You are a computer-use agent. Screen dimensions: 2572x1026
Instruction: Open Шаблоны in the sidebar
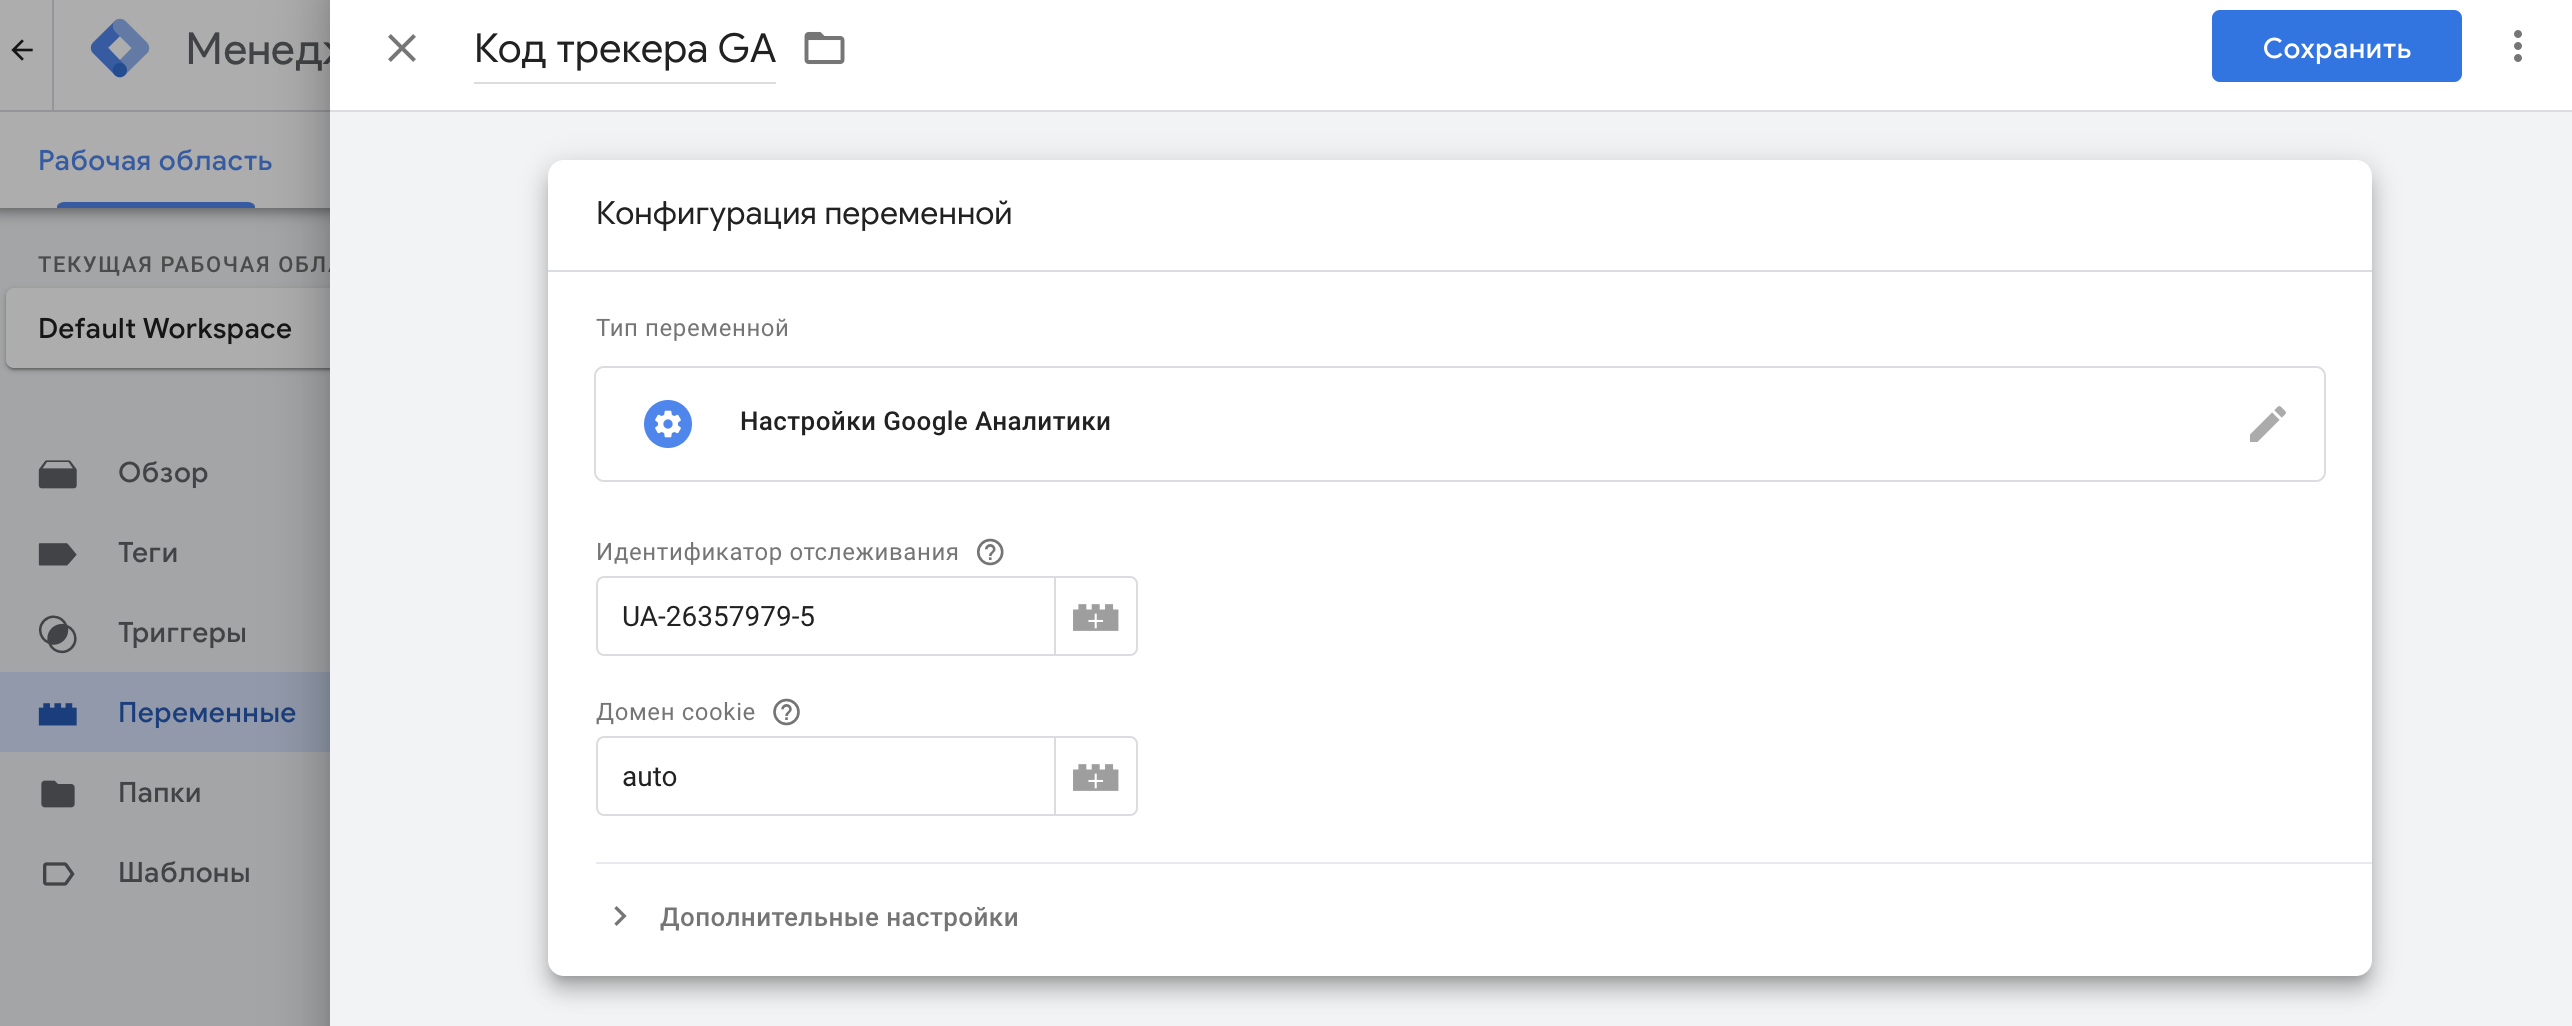tap(165, 872)
